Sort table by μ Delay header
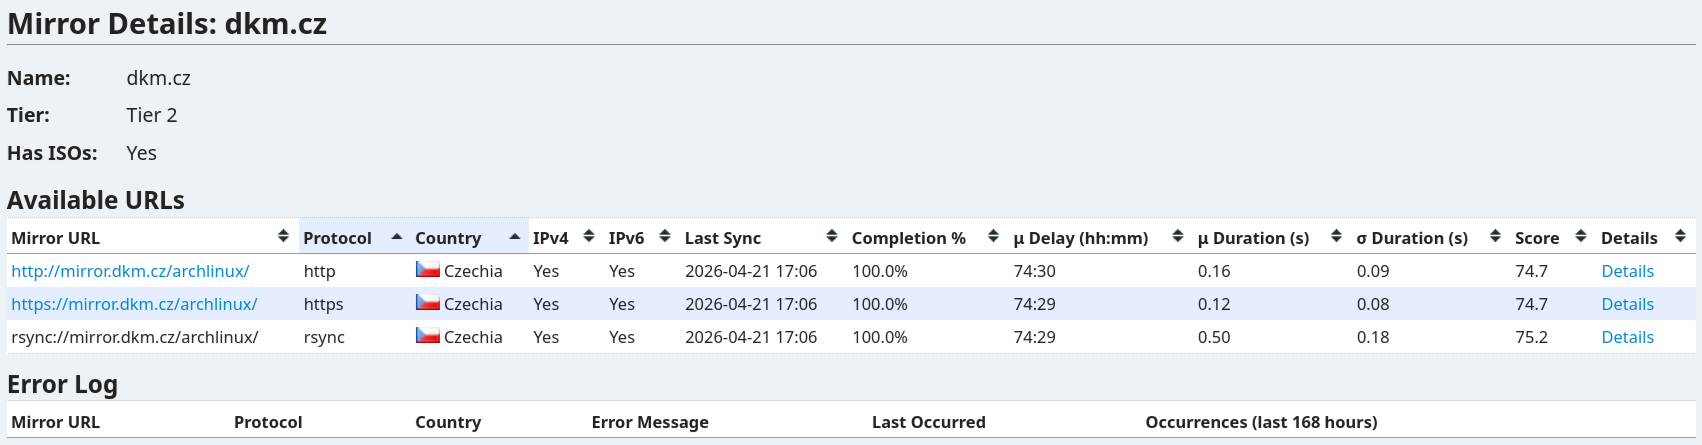 coord(1080,238)
